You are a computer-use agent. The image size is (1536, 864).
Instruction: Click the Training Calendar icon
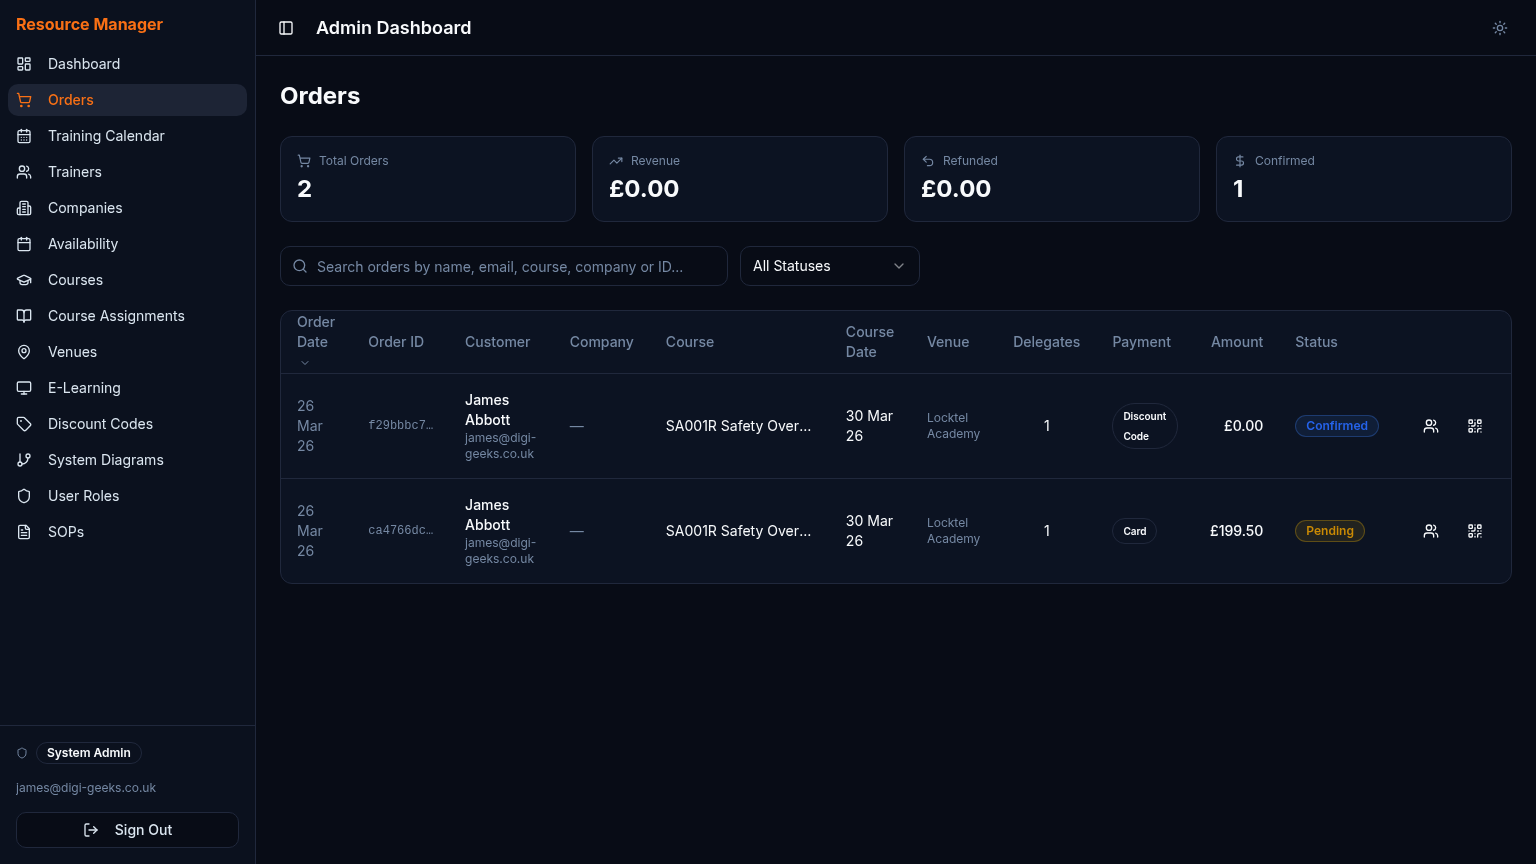coord(24,136)
